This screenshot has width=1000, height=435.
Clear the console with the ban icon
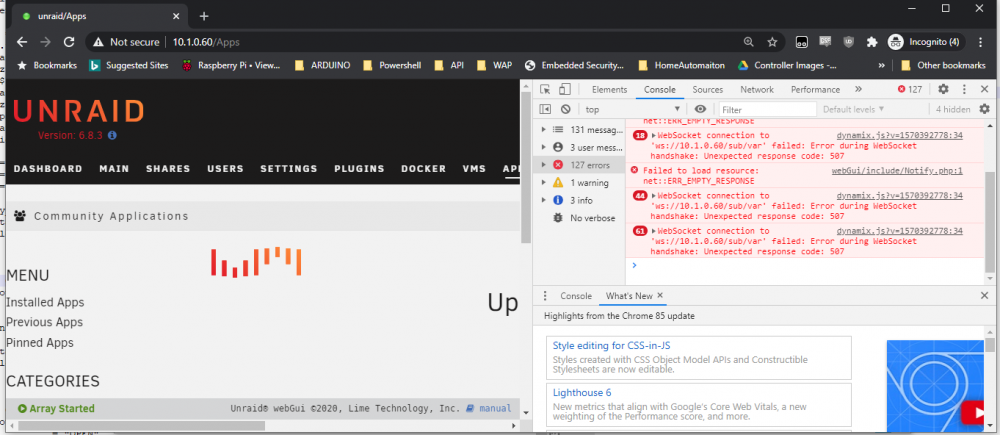[565, 109]
